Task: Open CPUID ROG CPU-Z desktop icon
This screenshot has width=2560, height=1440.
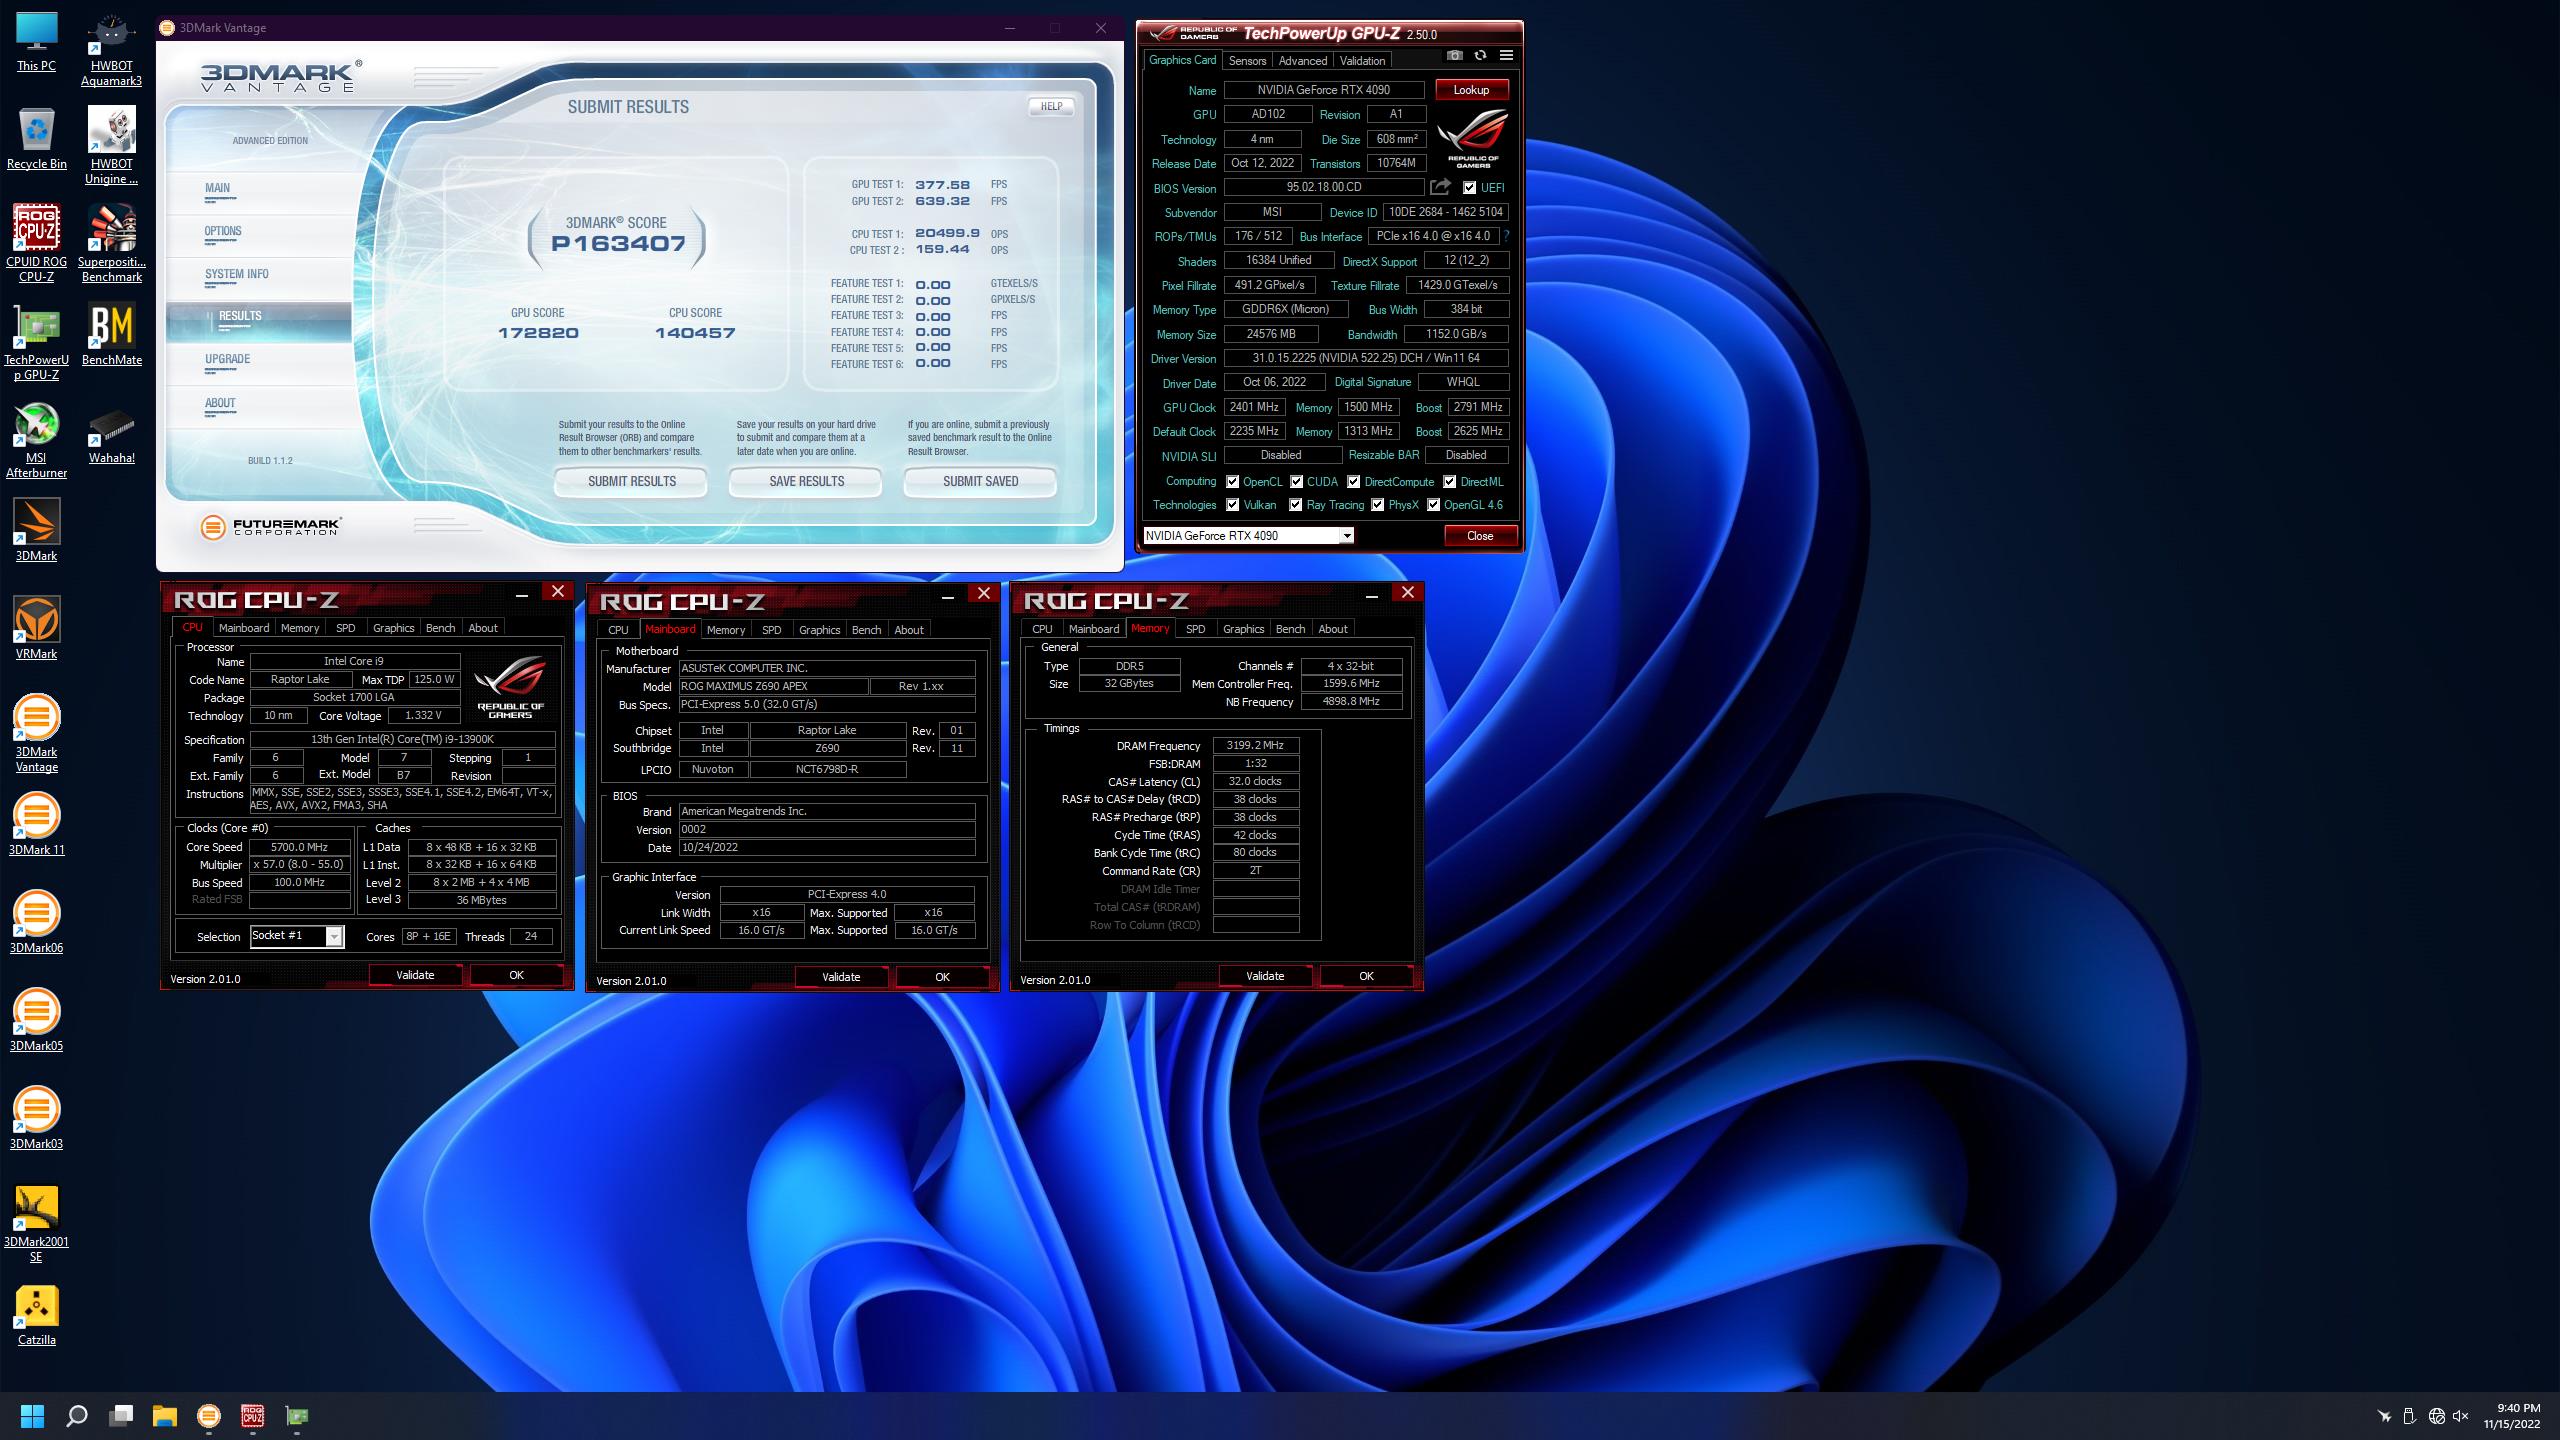Action: tap(37, 243)
